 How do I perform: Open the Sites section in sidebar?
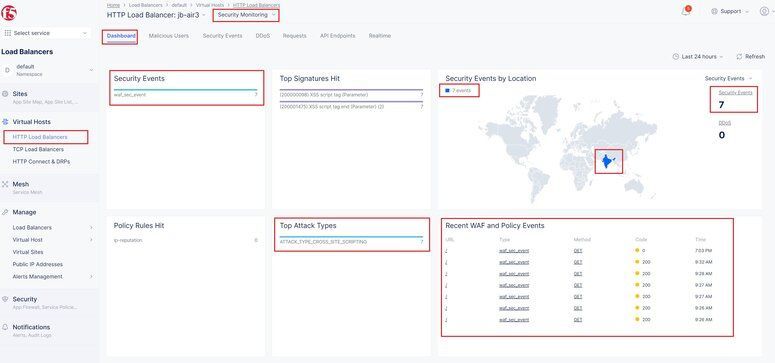[20, 94]
